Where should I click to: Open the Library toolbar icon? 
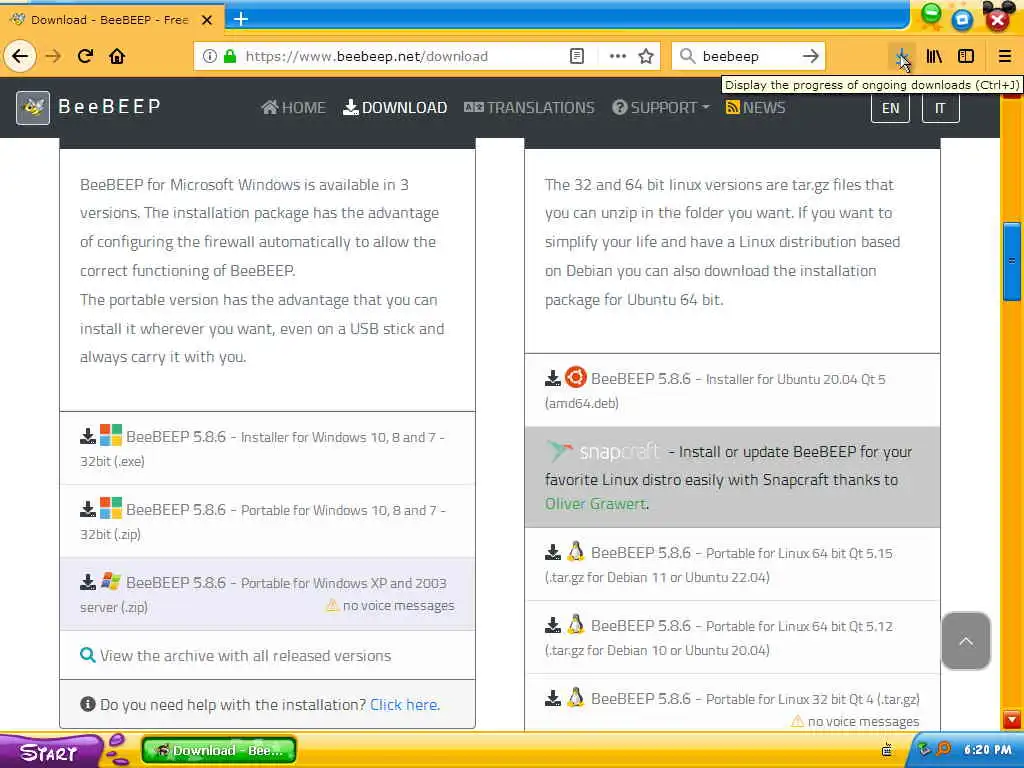coord(934,57)
